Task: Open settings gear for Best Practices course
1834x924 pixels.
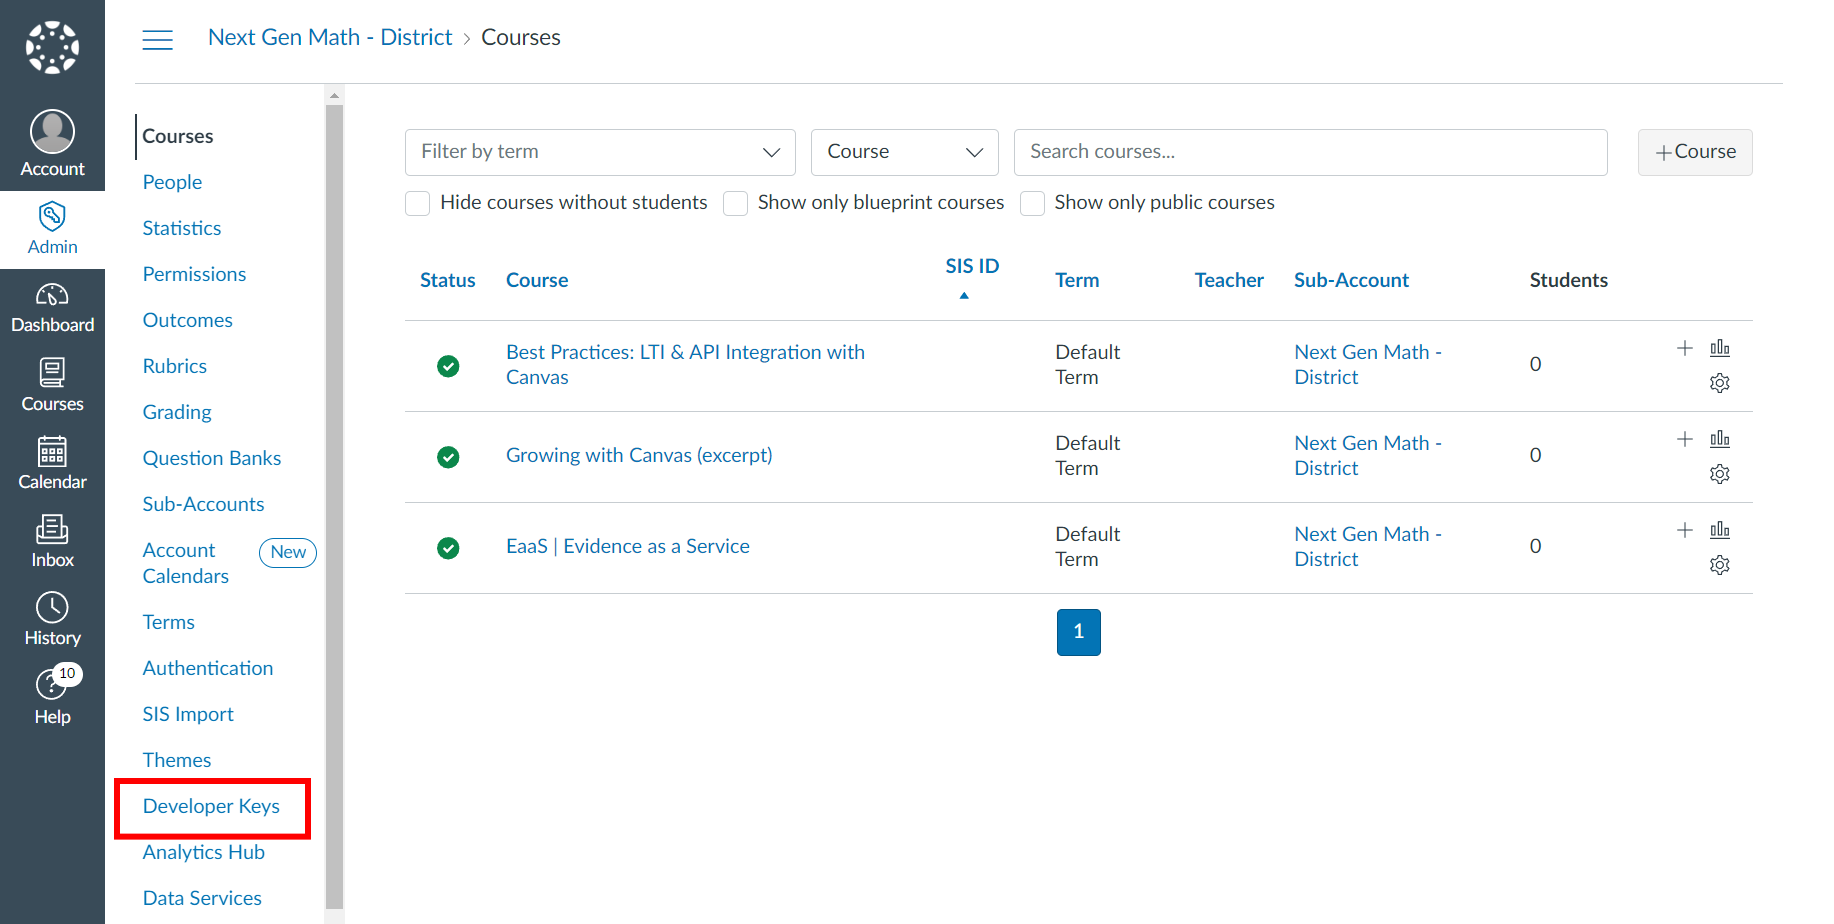Action: 1720,383
